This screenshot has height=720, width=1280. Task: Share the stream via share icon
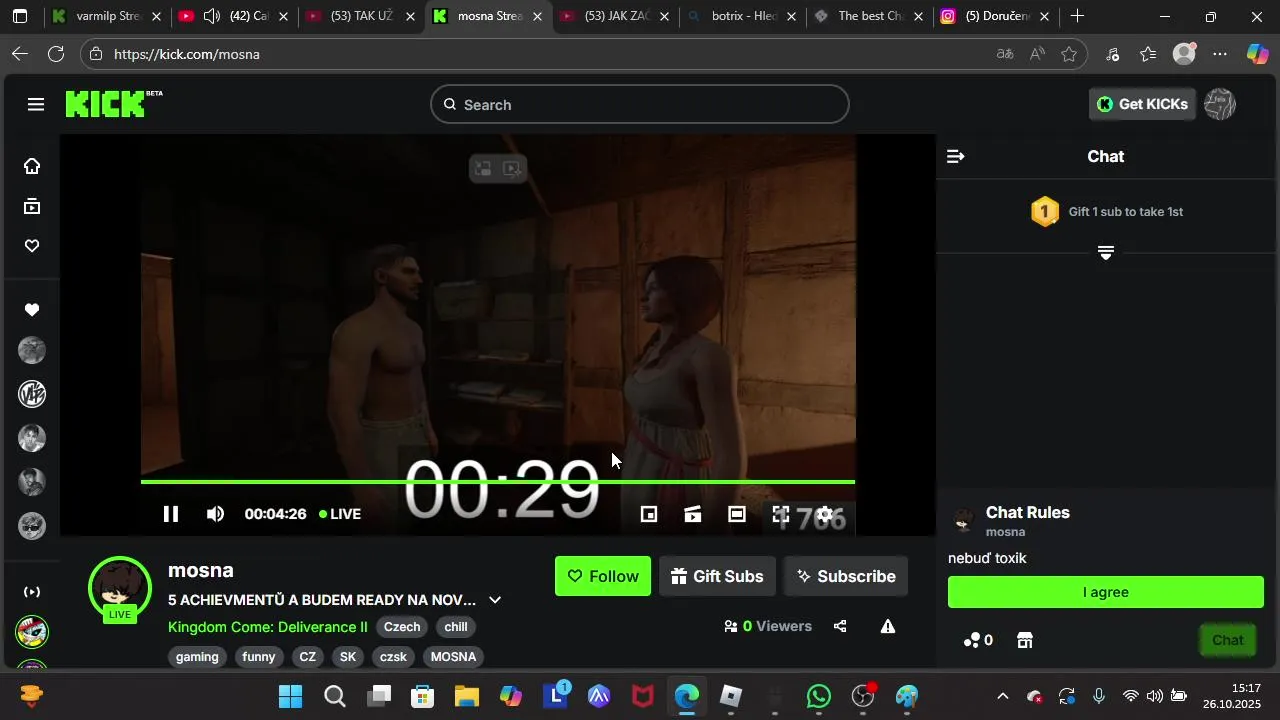click(840, 626)
